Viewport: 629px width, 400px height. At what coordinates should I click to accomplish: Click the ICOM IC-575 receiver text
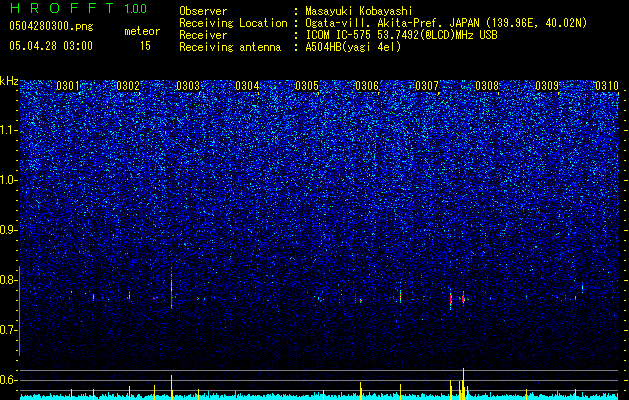[401, 35]
